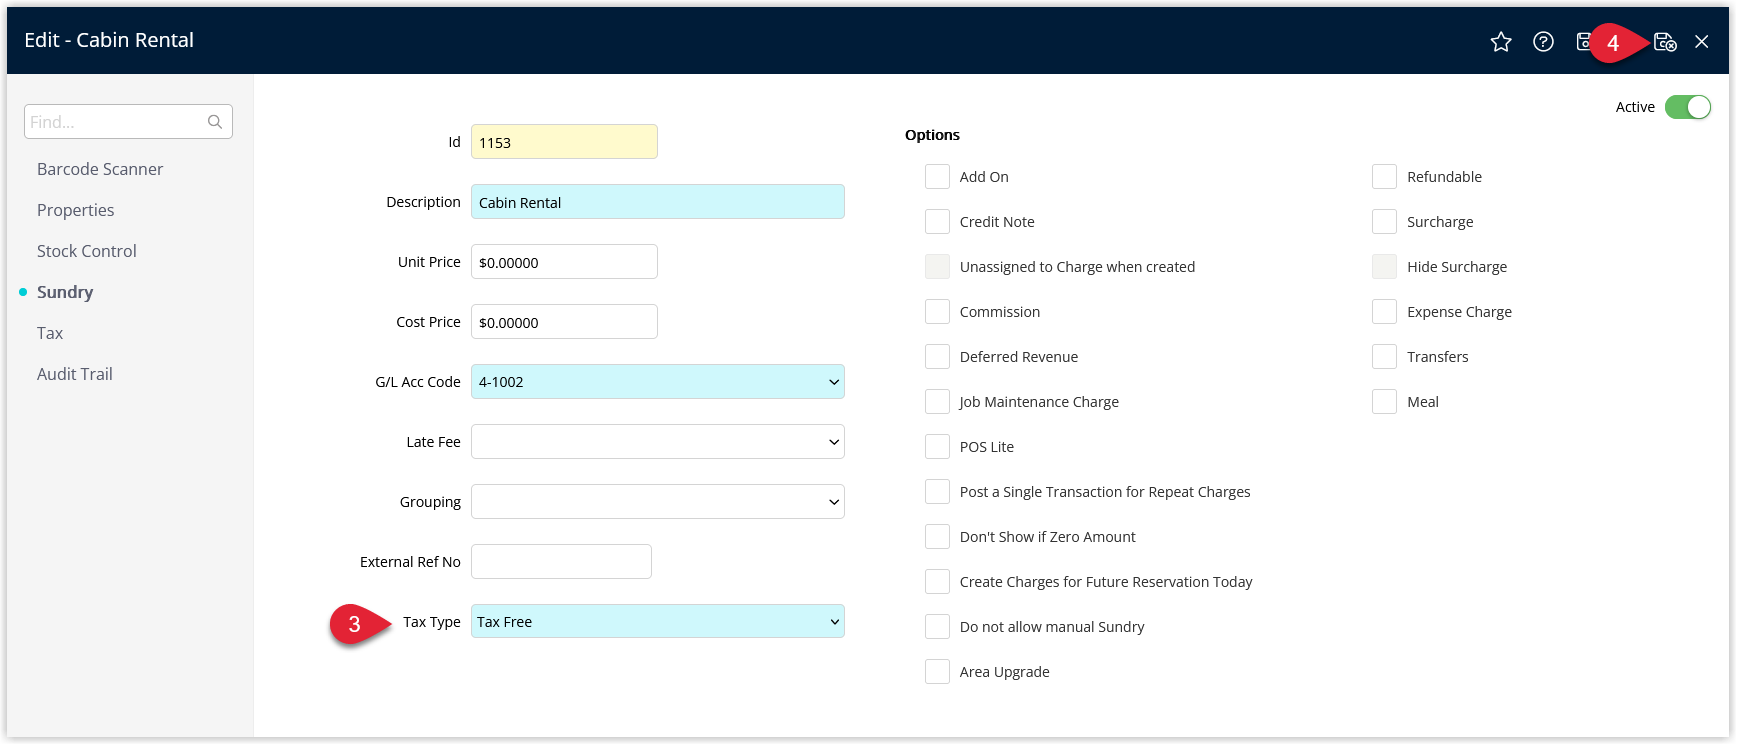This screenshot has height=745, width=1737.
Task: Enable Create Charges for Future Reservation Today
Action: 937,582
